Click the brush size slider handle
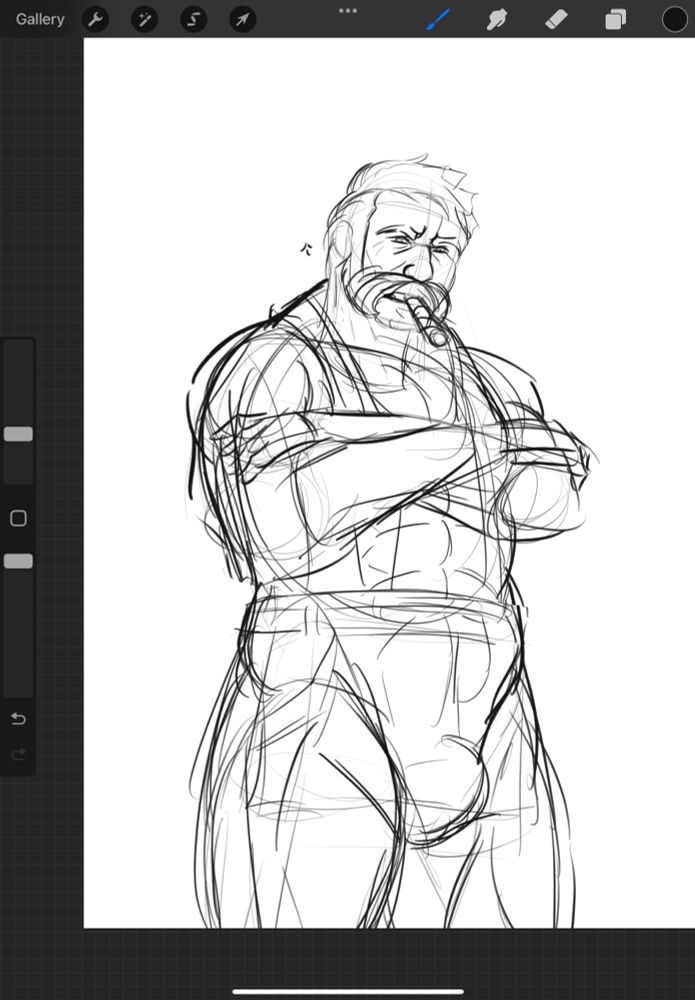Image resolution: width=695 pixels, height=1000 pixels. (18, 434)
